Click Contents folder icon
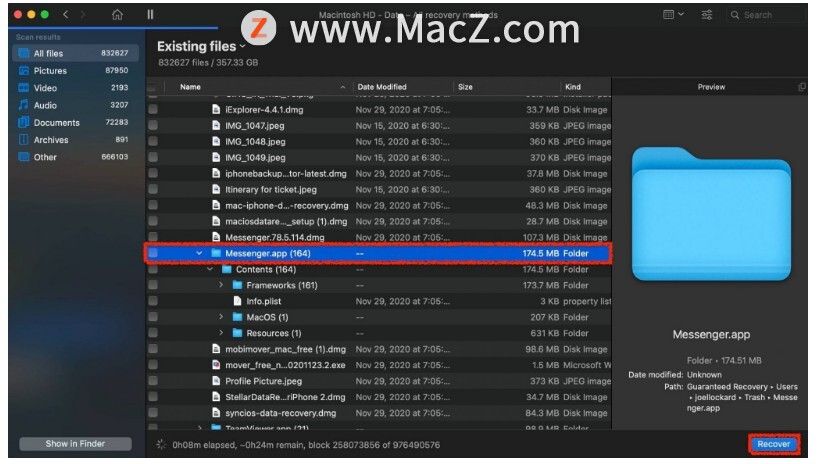The height and width of the screenshot is (464, 818). click(226, 269)
